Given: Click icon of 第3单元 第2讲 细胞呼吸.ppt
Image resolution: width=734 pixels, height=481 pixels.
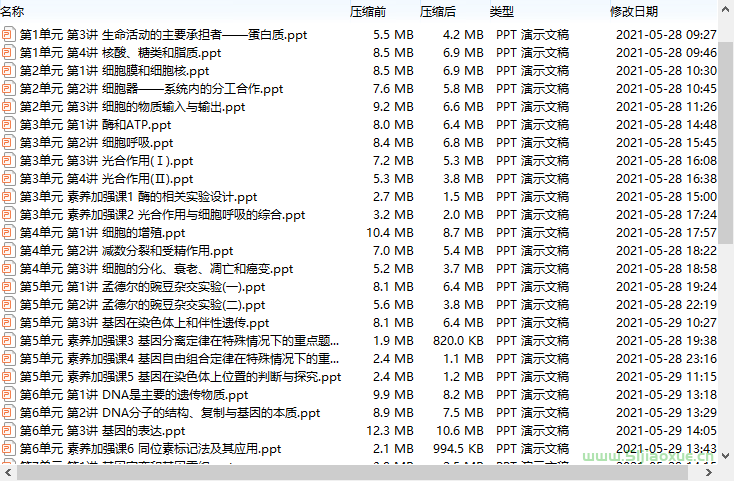Looking at the screenshot, I should tap(8, 143).
